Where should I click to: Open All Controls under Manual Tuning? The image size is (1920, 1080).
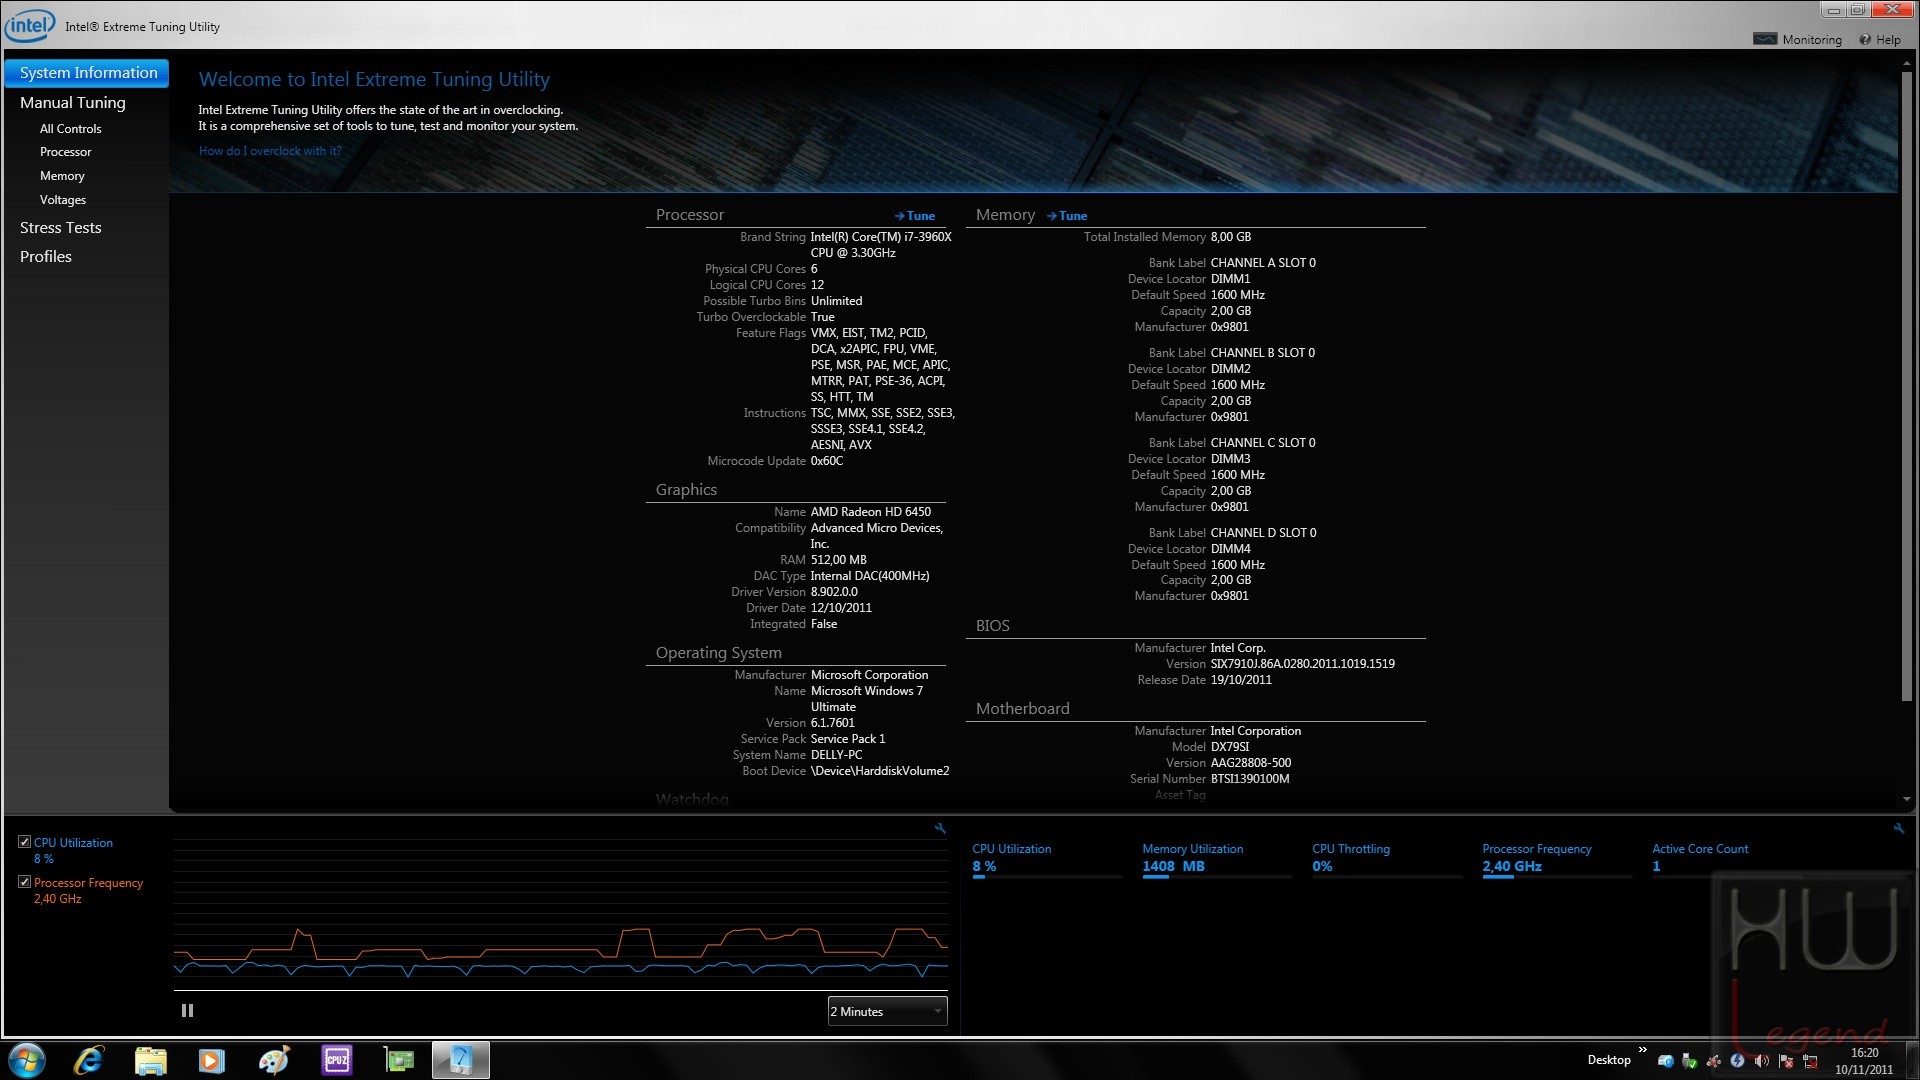tap(70, 129)
